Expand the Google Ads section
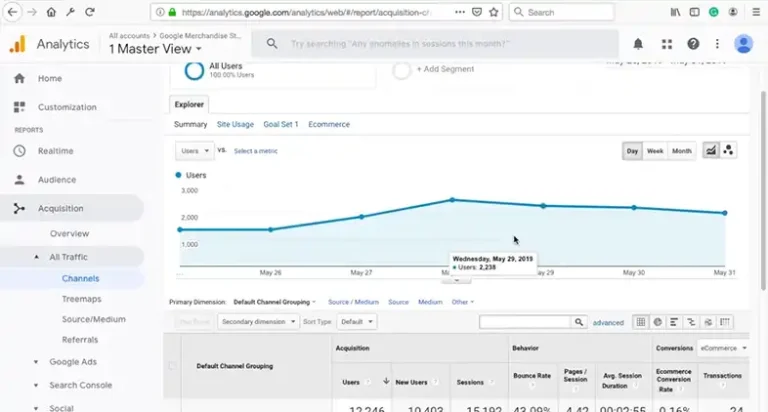The height and width of the screenshot is (412, 768). point(36,362)
